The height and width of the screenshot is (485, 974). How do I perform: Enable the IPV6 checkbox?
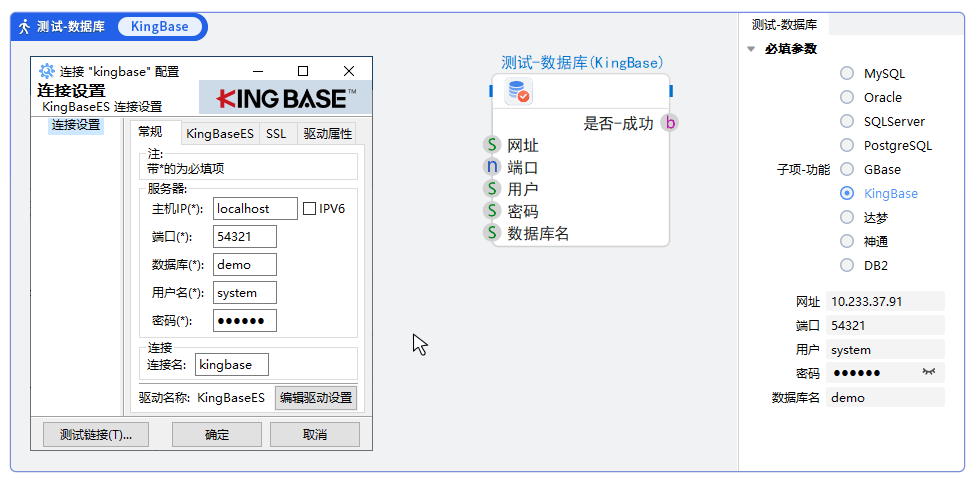[309, 209]
